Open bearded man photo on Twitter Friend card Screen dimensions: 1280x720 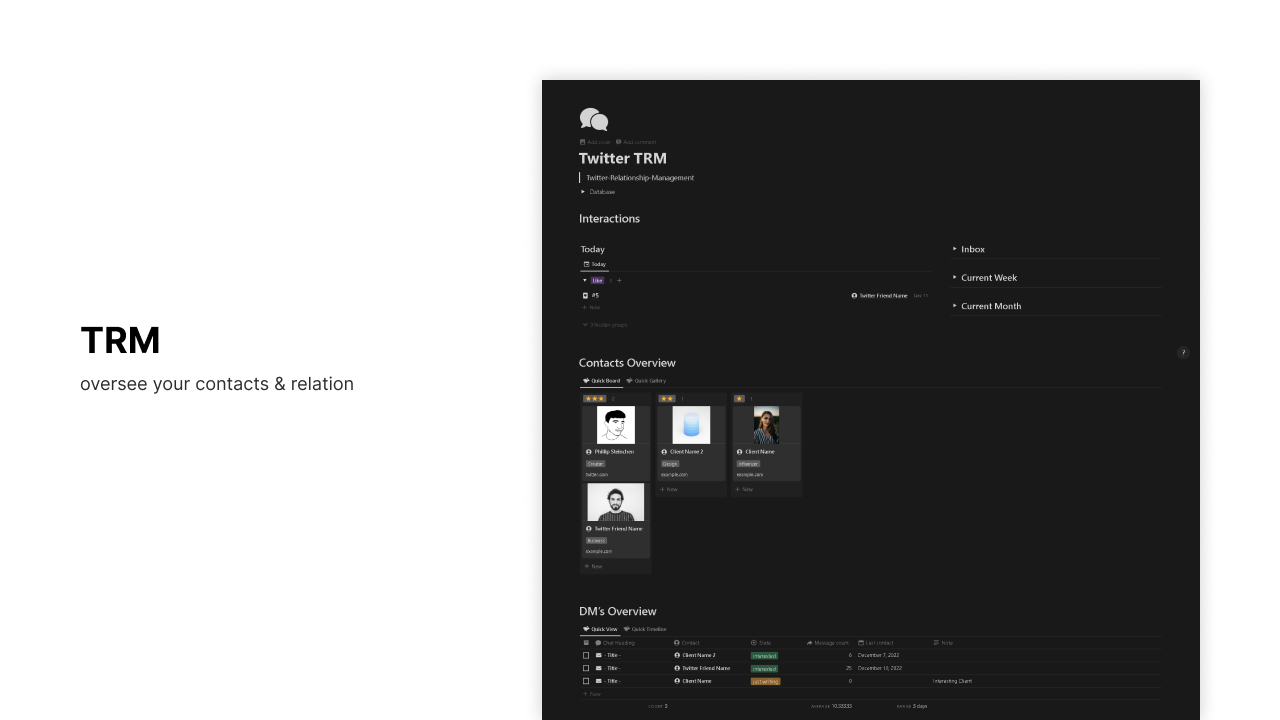pos(616,502)
